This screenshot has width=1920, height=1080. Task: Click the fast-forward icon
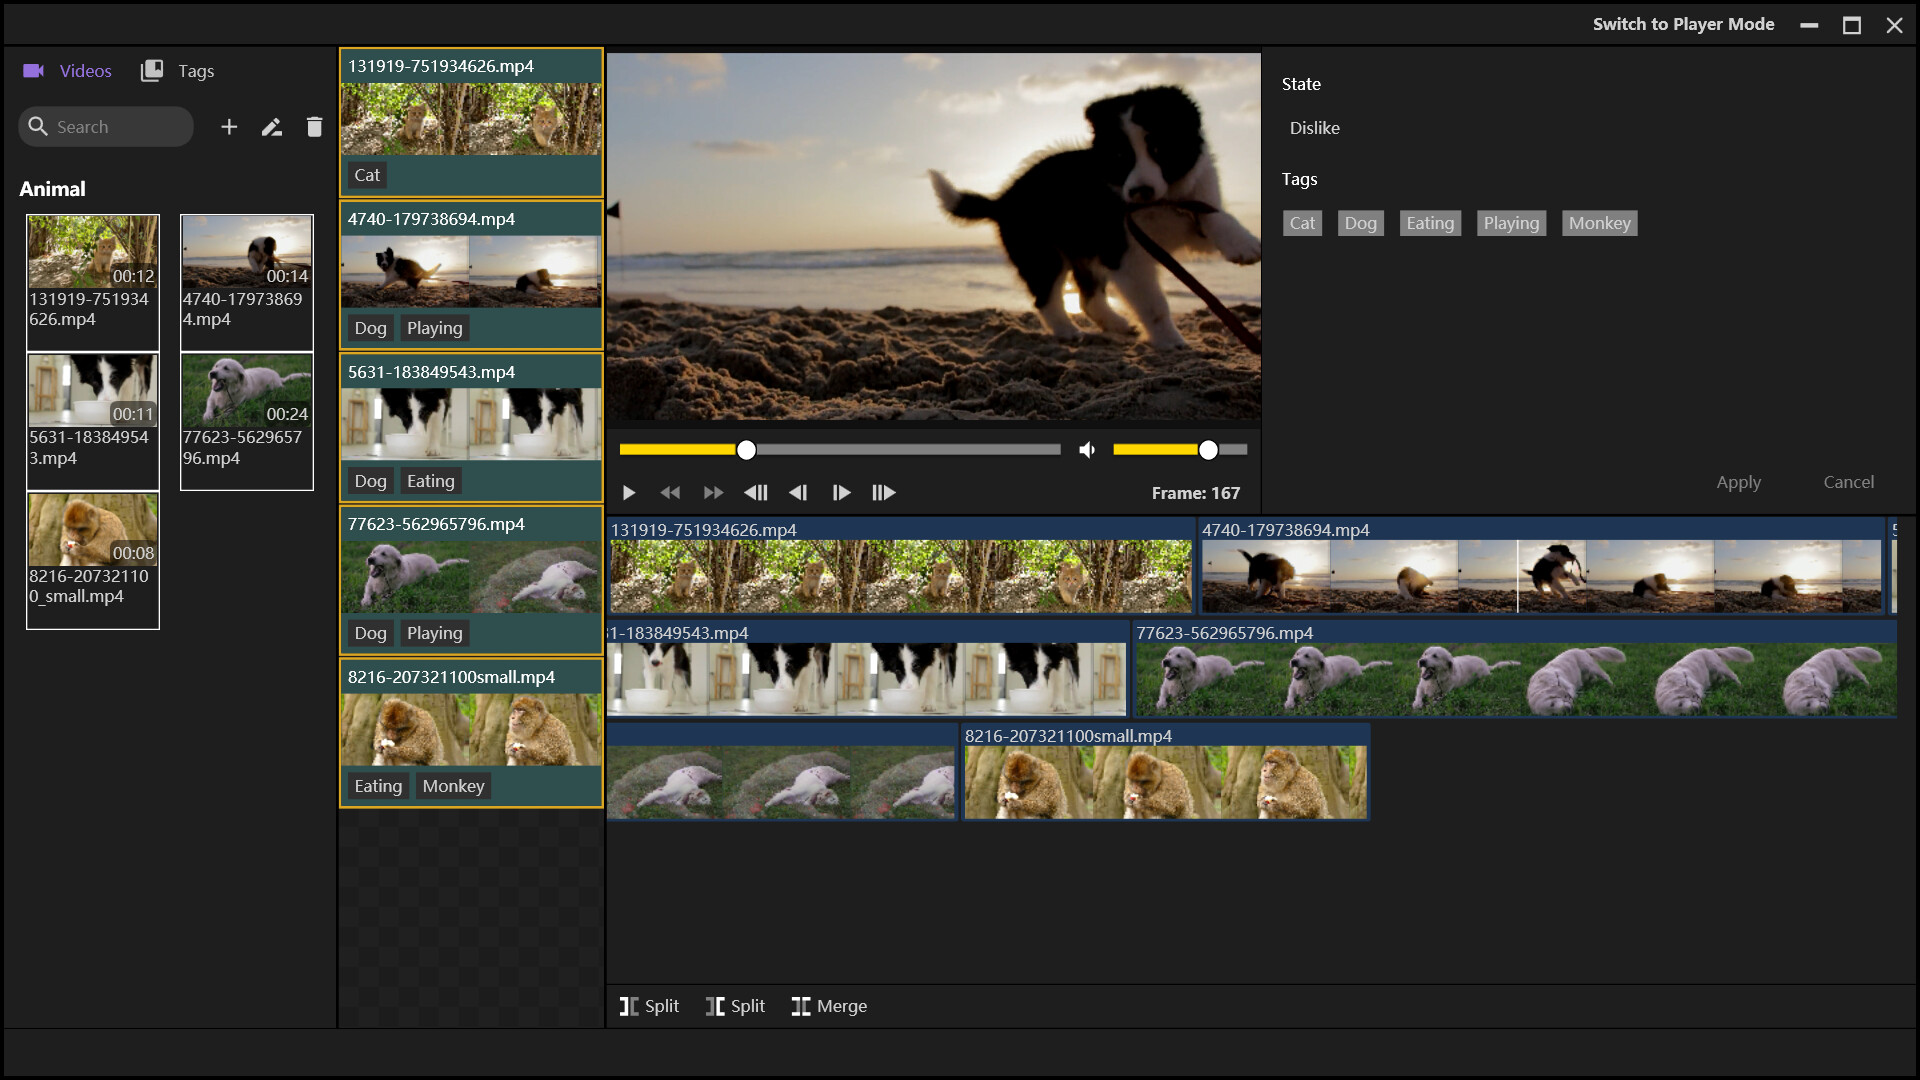pyautogui.click(x=713, y=493)
